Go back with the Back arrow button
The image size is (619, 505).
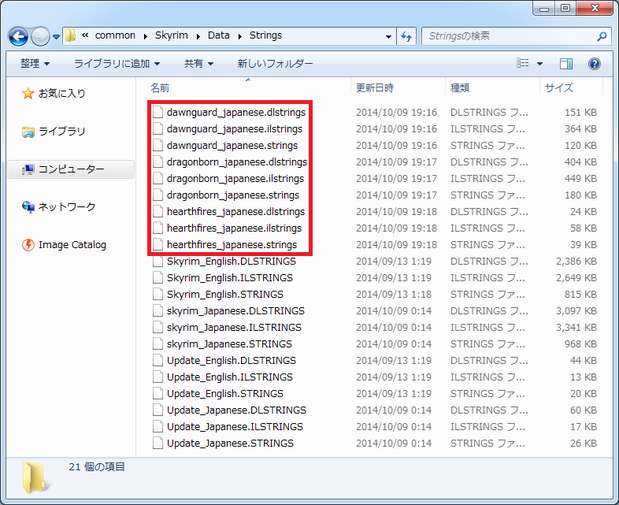[18, 37]
